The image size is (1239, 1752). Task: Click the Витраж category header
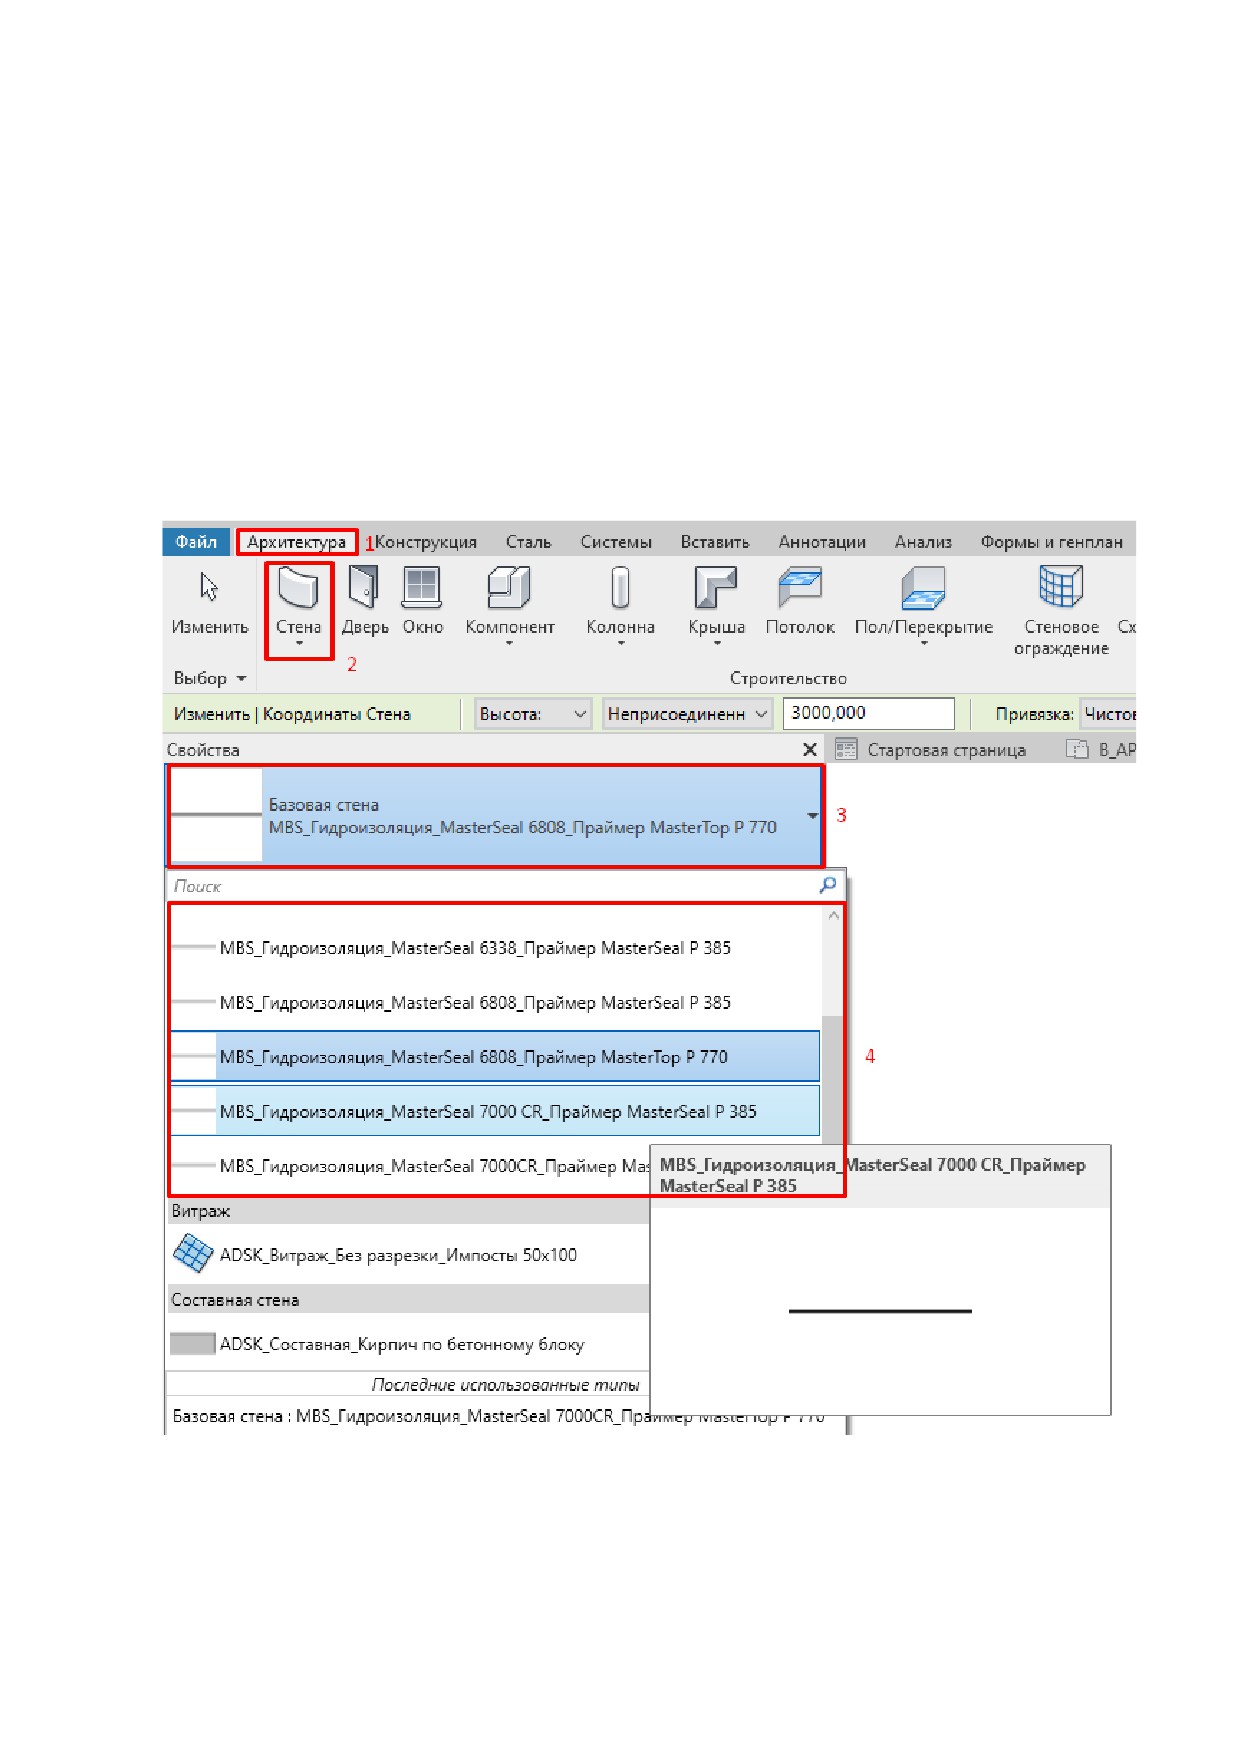410,1211
